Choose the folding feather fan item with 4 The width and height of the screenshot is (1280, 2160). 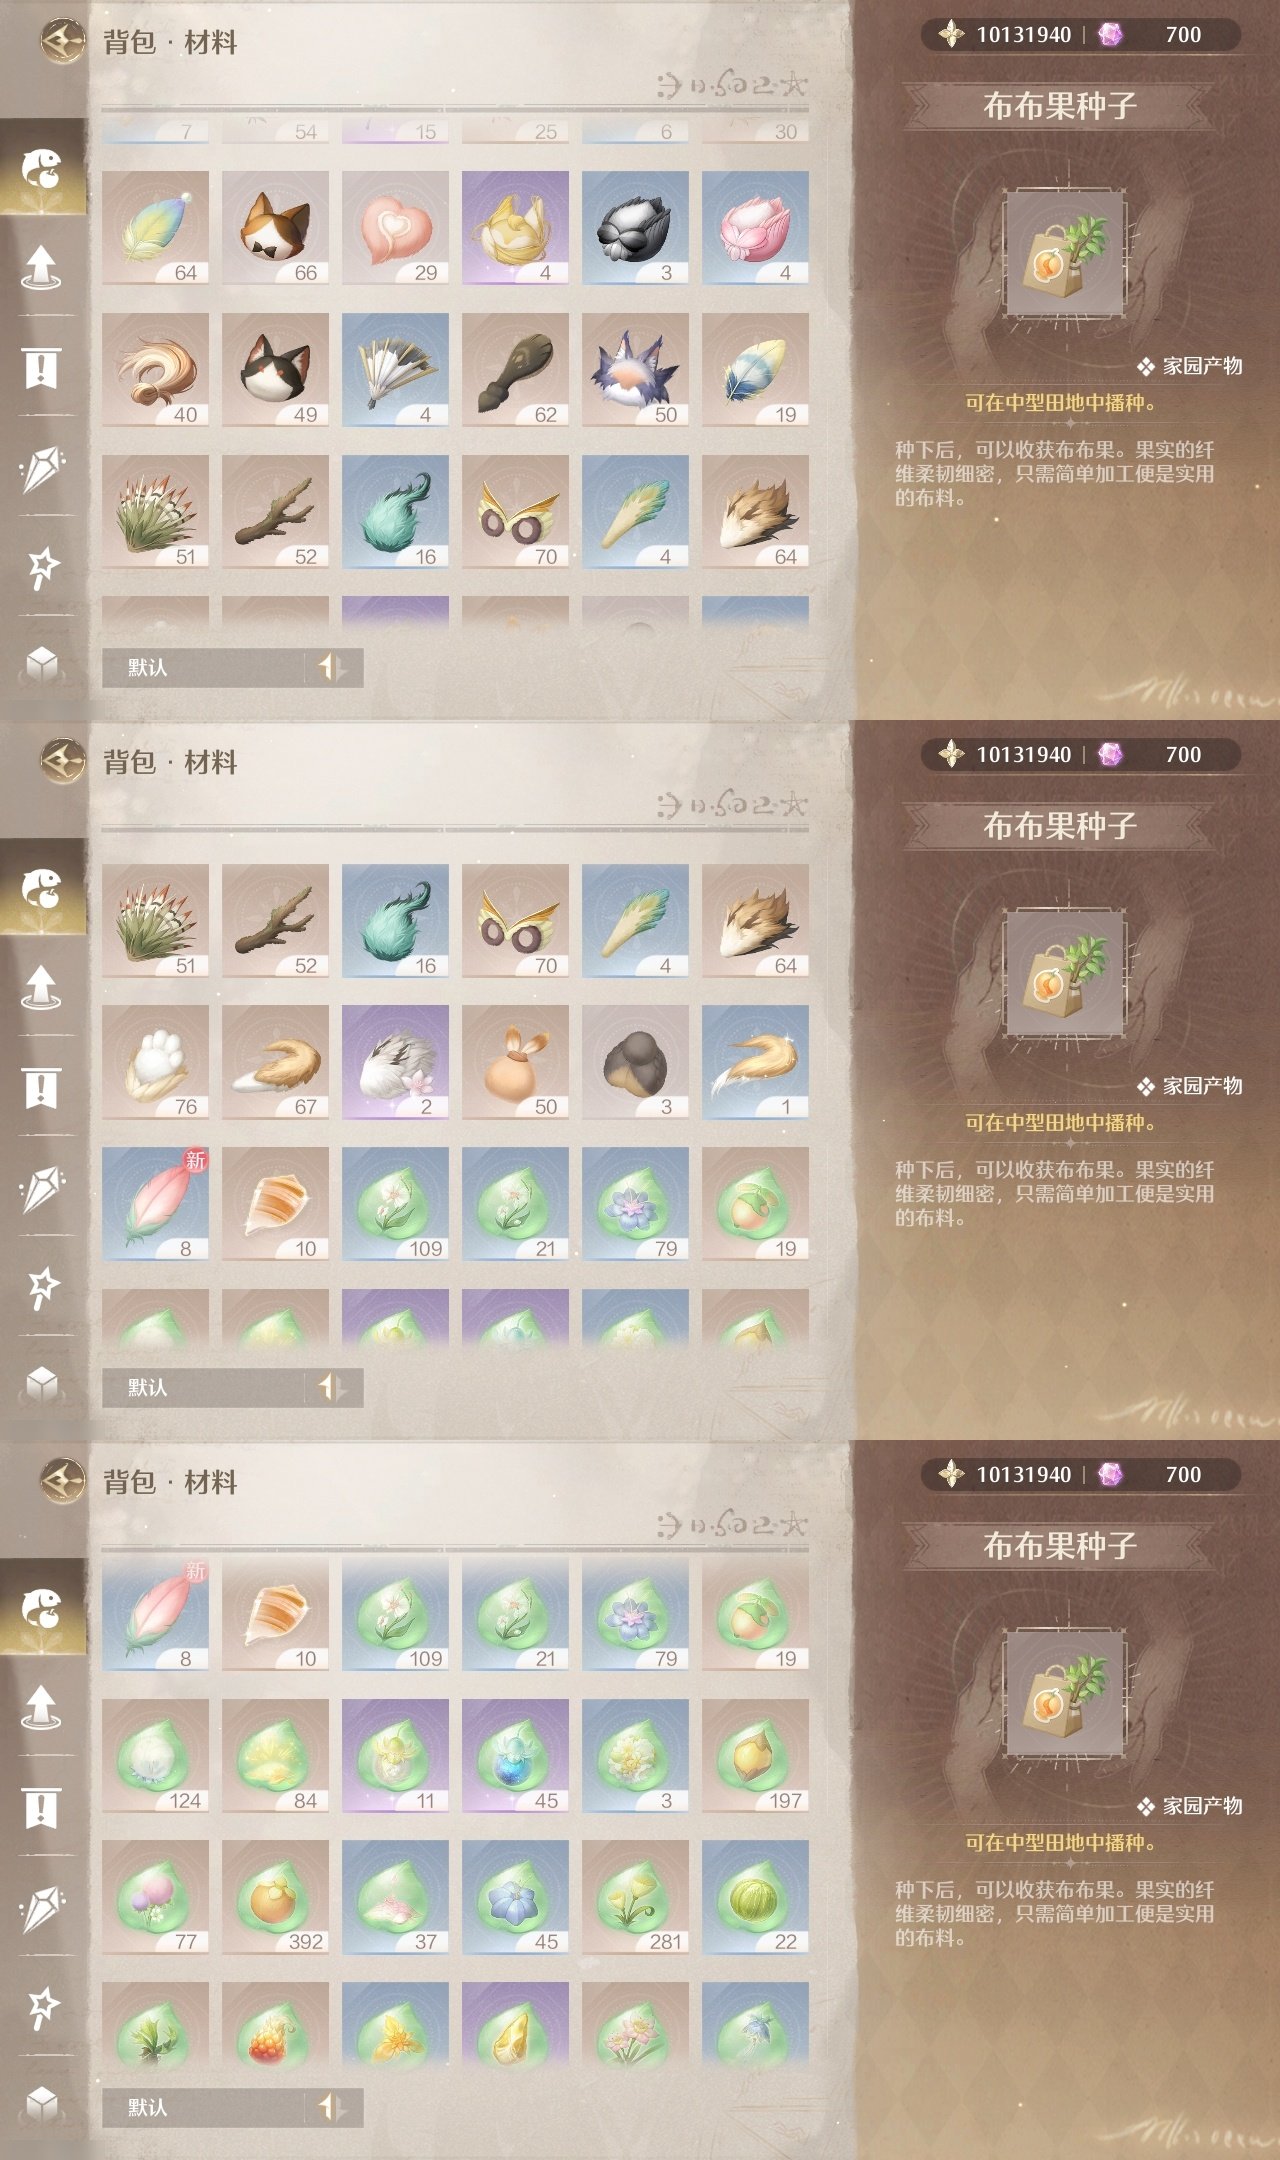[x=395, y=370]
